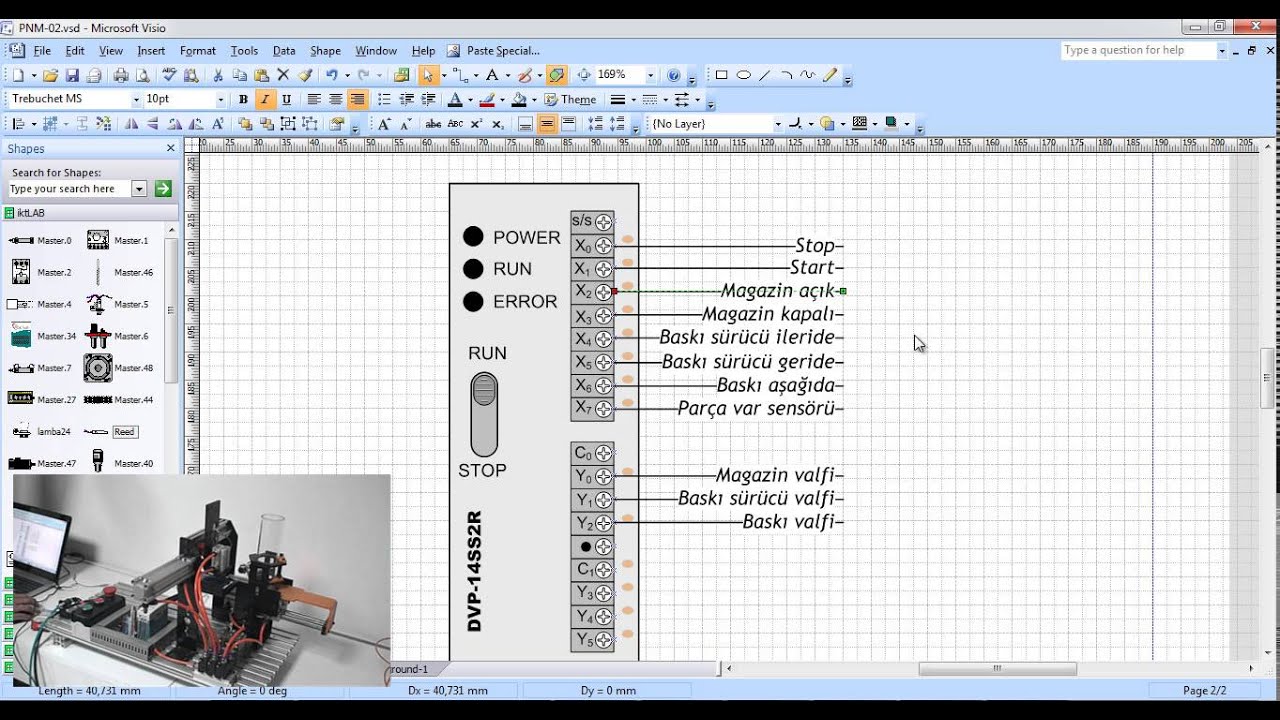Screen dimensions: 1280x720
Task: Select the Connector tool
Action: 461,75
